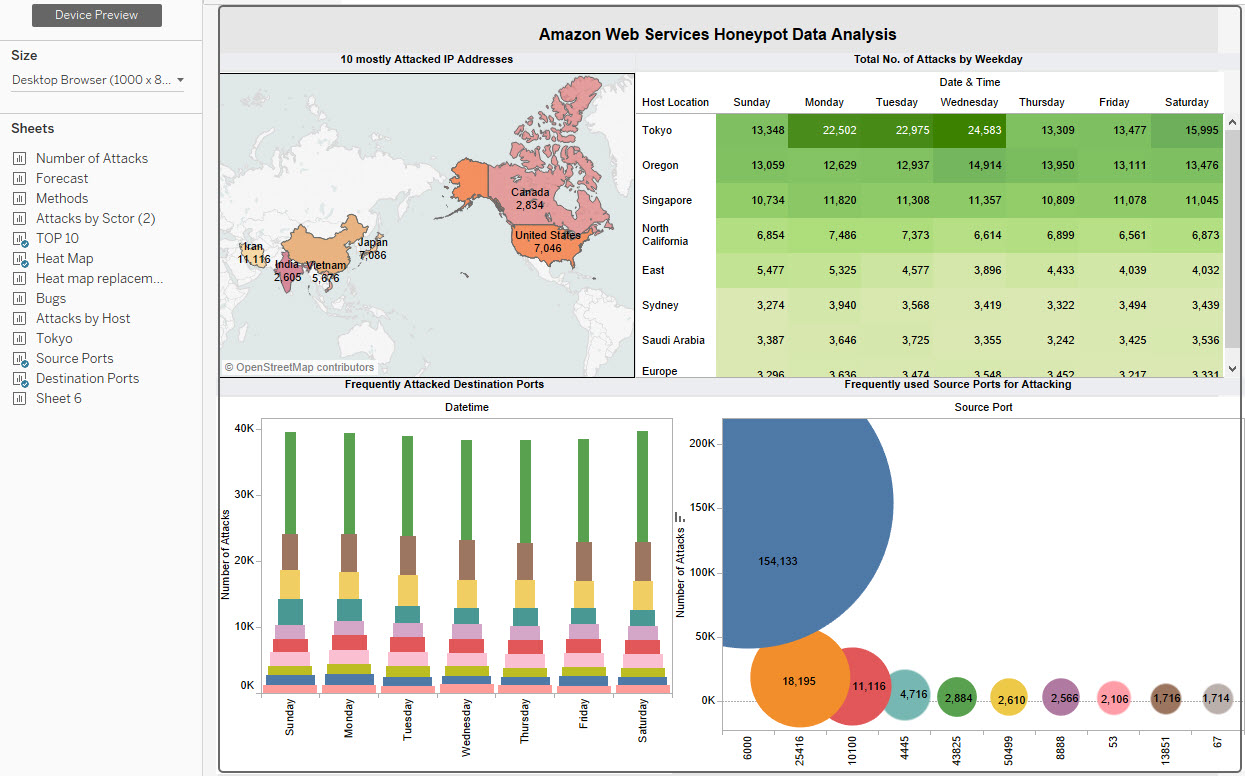Screen dimensions: 1245x776
Task: Click the 7,486 cell in North California row
Action: click(x=824, y=235)
